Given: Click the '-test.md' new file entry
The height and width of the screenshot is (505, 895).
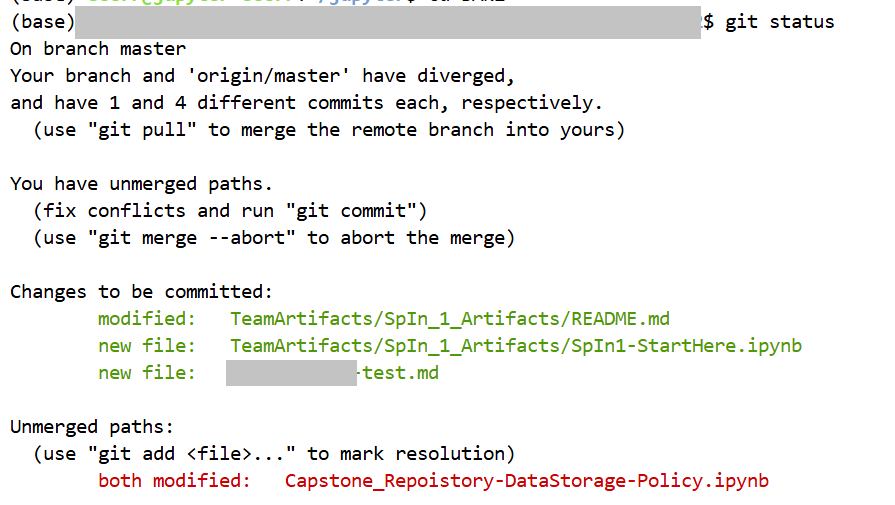Looking at the screenshot, I should [x=398, y=373].
